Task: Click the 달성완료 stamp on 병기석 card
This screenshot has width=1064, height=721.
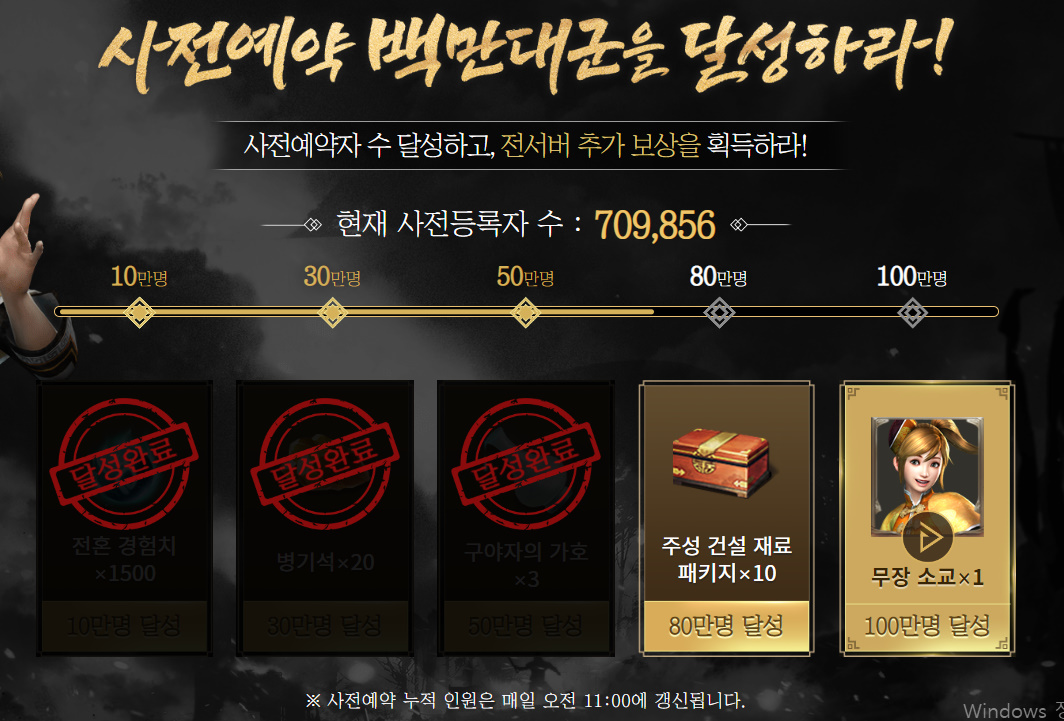Action: [324, 461]
